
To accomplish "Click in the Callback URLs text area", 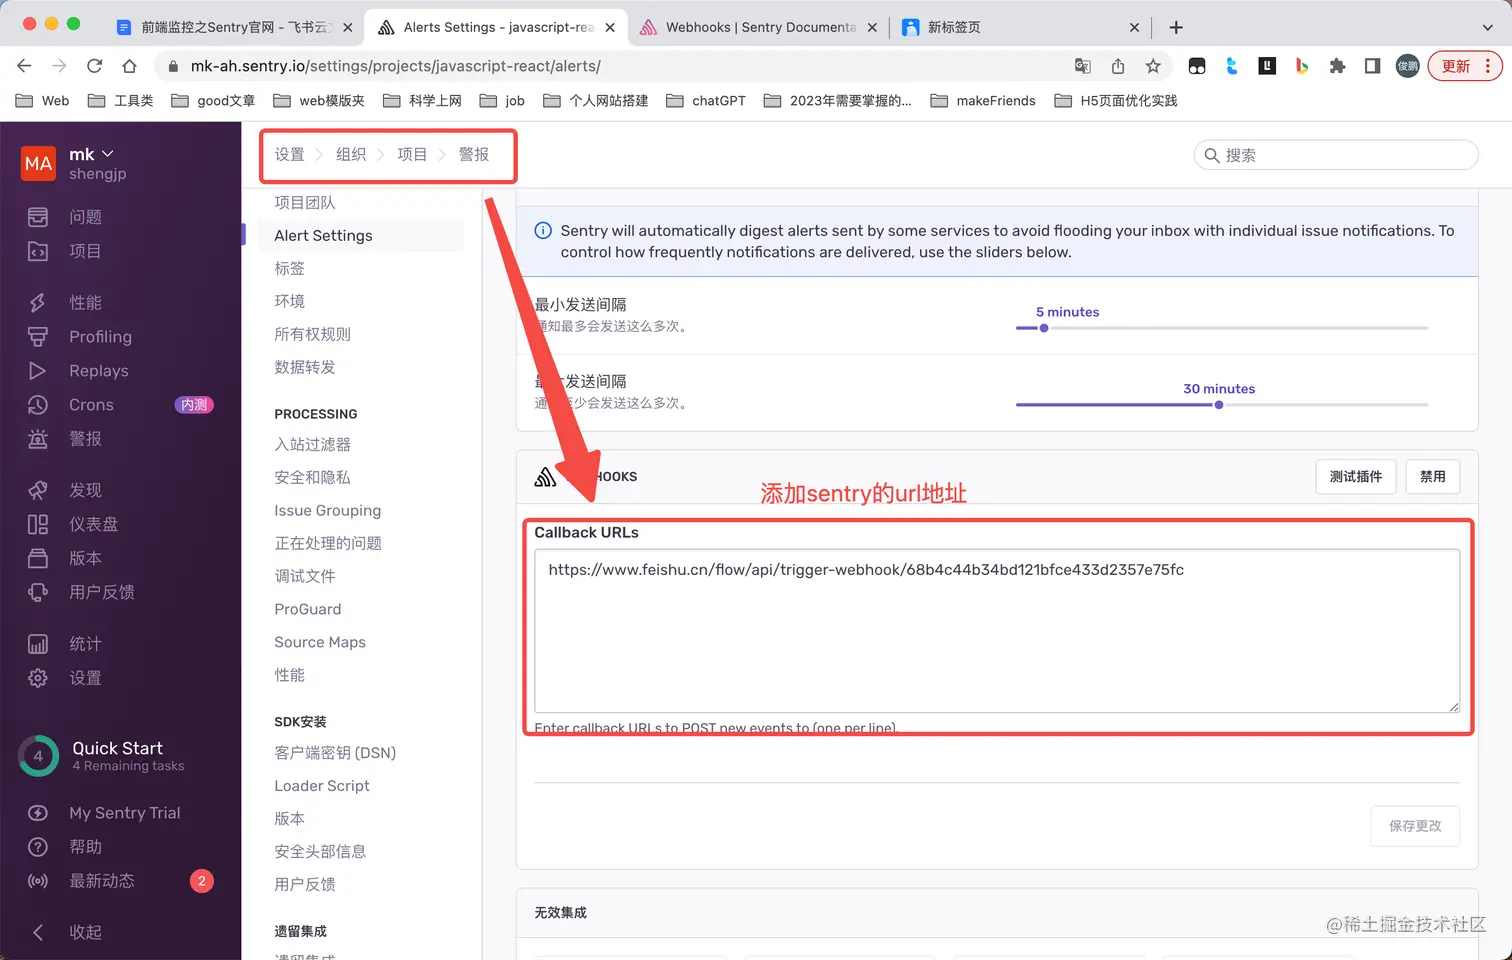I will tap(997, 631).
